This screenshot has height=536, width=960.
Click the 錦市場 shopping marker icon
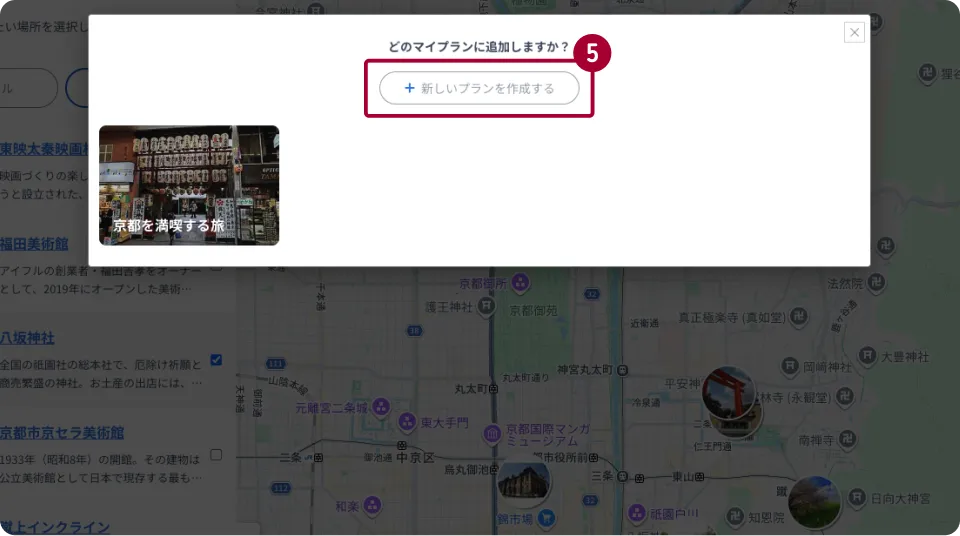546,519
